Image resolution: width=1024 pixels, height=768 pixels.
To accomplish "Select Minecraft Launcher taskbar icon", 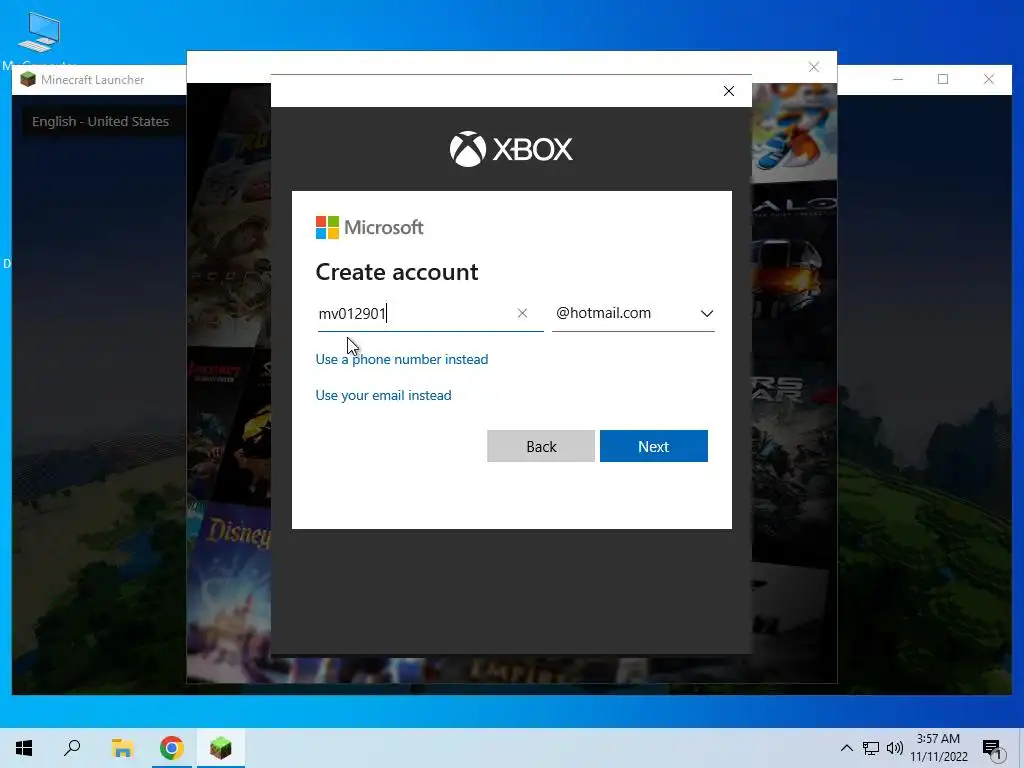I will (221, 748).
